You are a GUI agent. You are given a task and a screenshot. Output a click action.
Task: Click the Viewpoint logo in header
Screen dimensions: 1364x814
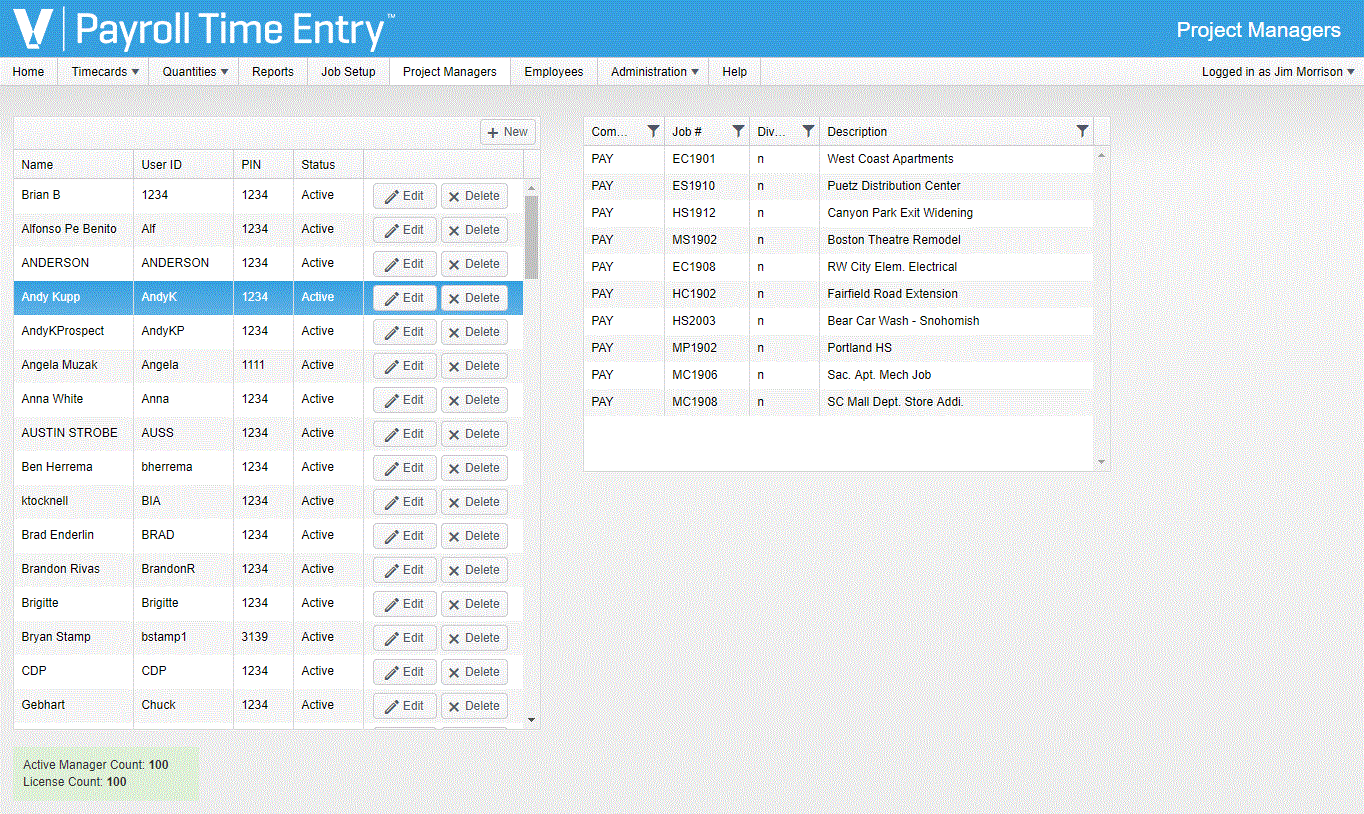[33, 28]
